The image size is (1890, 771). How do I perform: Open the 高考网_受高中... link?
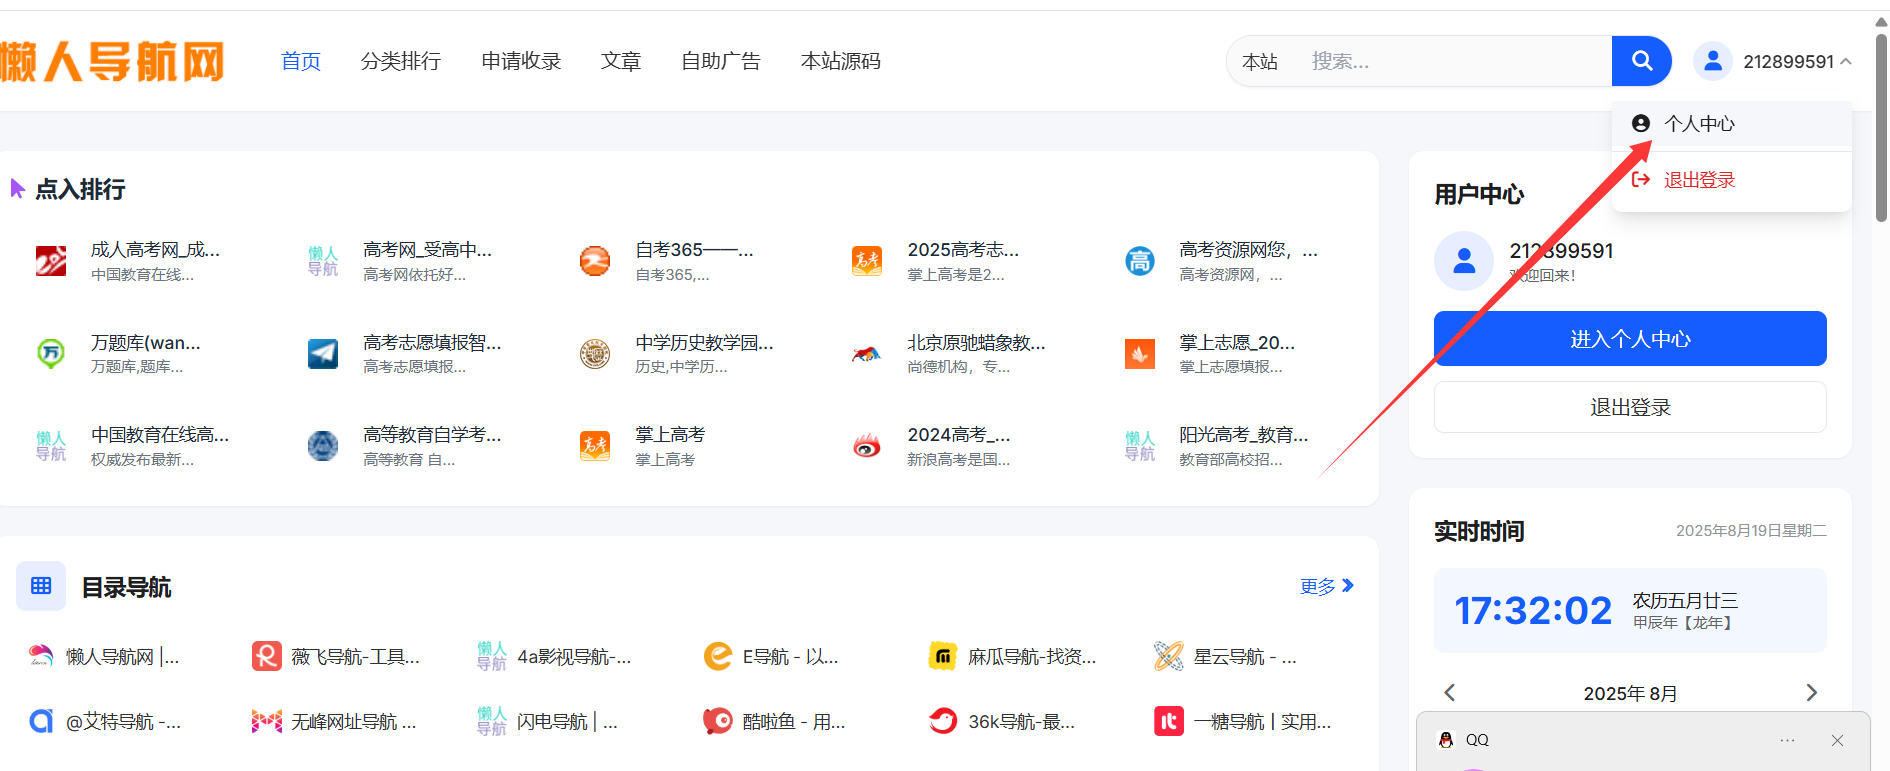(427, 250)
